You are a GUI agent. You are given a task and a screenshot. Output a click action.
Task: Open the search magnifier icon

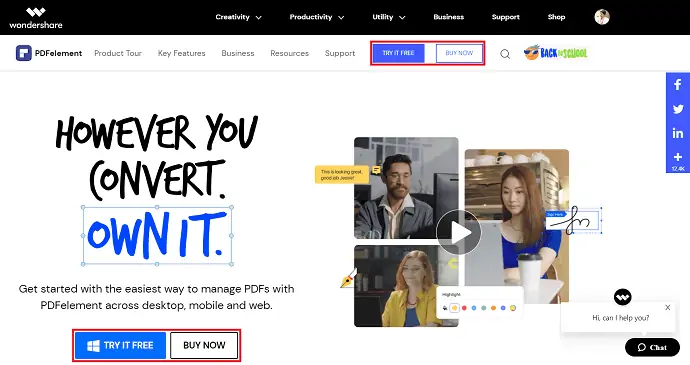coord(505,54)
